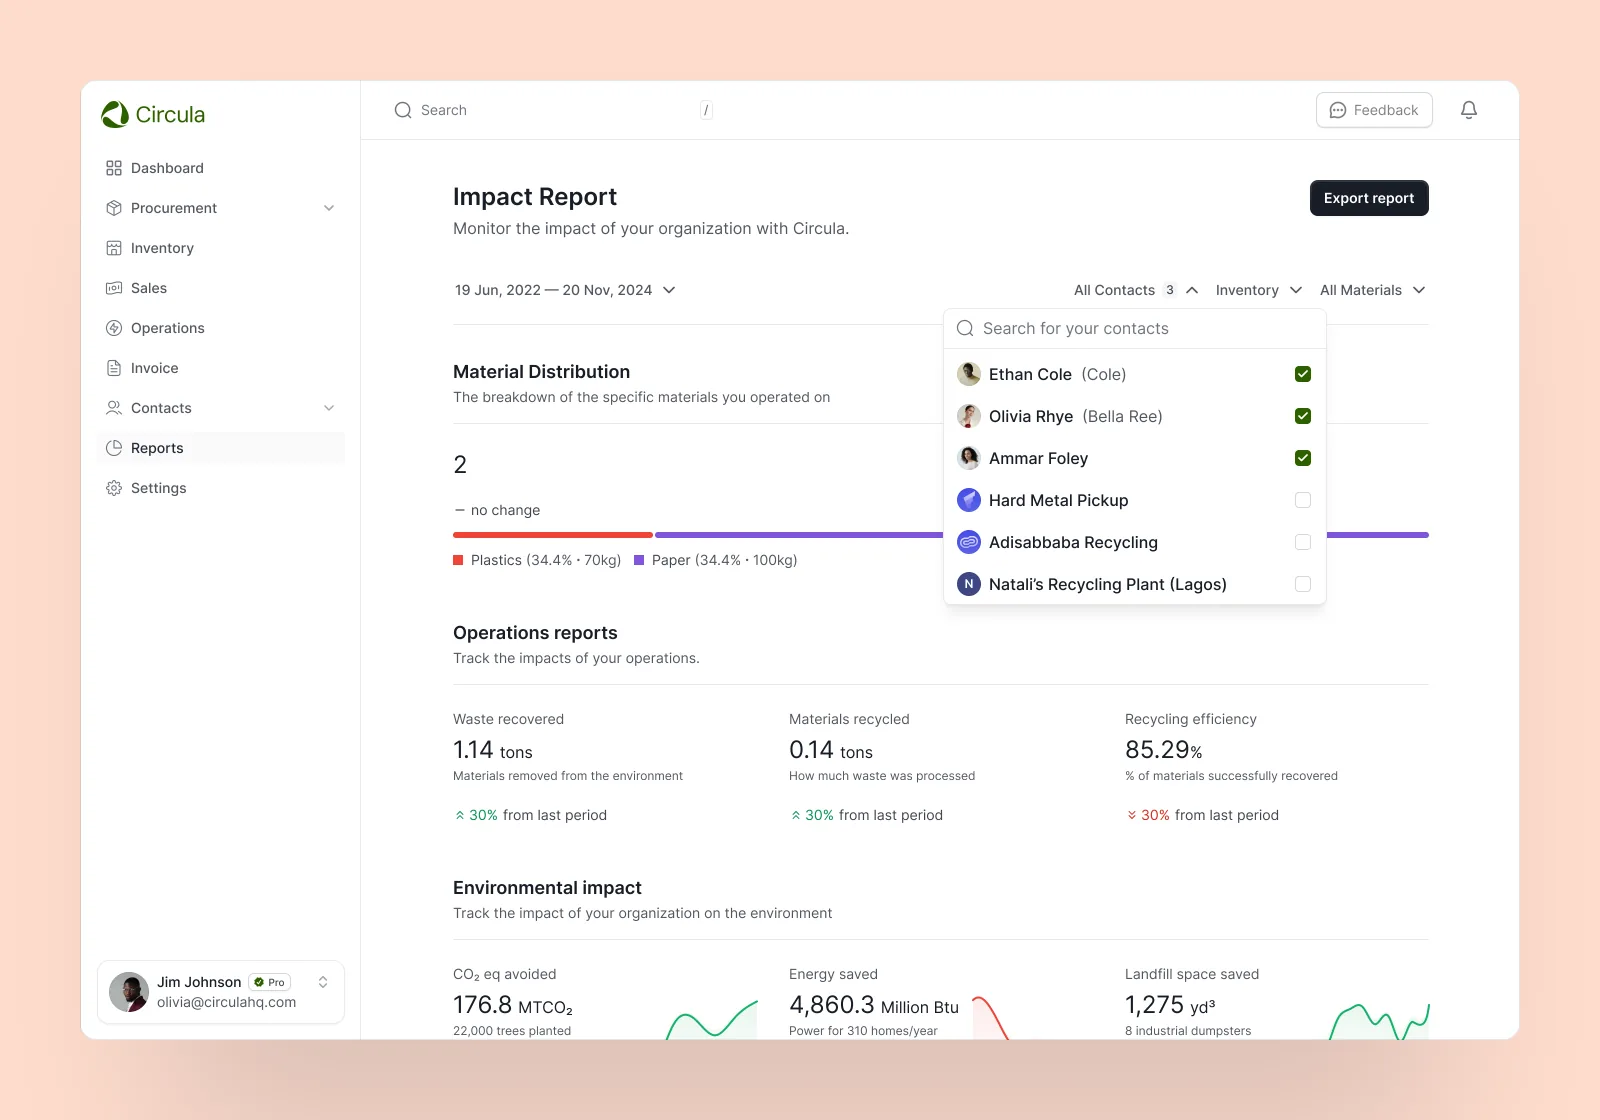Image resolution: width=1600 pixels, height=1120 pixels.
Task: Click the Feedback button
Action: pyautogui.click(x=1374, y=110)
